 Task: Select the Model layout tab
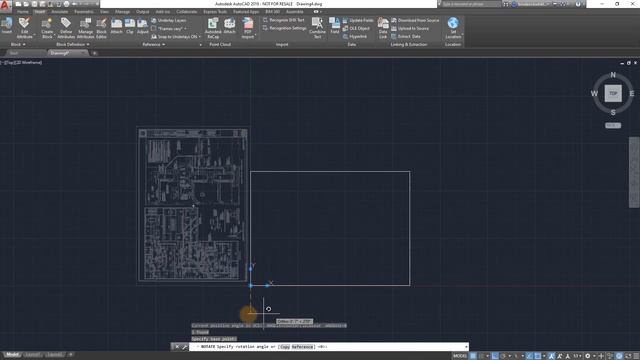[x=12, y=355]
